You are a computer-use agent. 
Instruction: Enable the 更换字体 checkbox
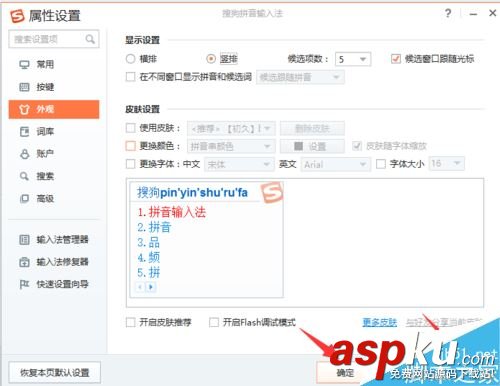point(130,164)
